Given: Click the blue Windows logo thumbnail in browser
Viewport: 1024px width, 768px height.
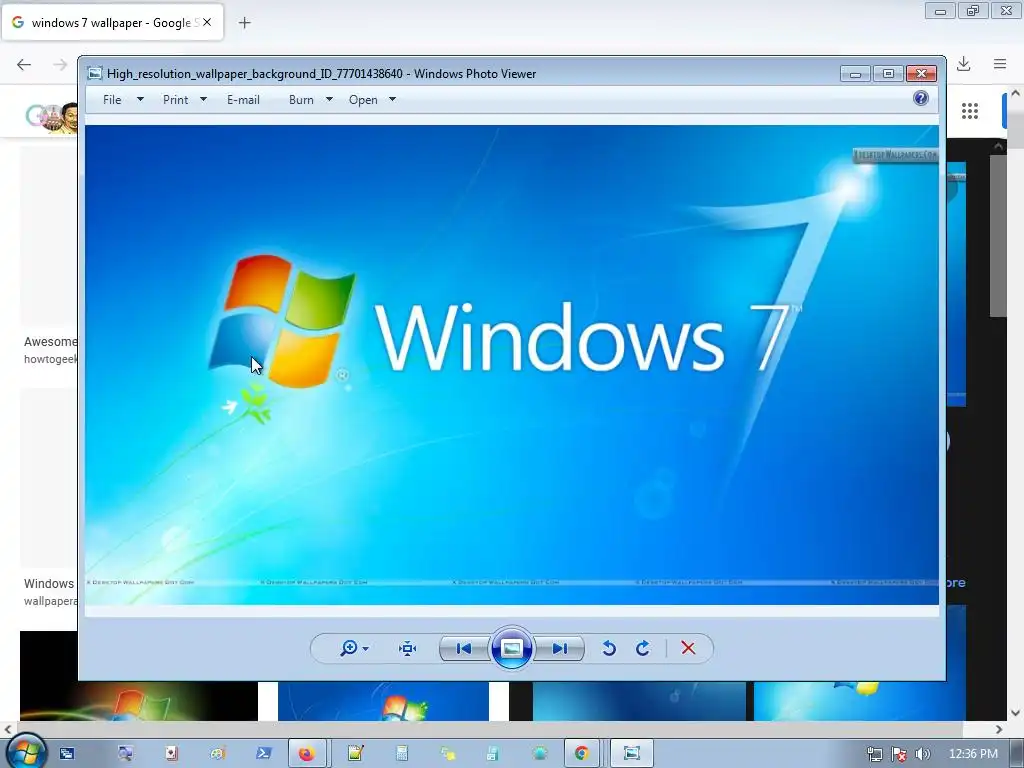Looking at the screenshot, I should pos(383,701).
